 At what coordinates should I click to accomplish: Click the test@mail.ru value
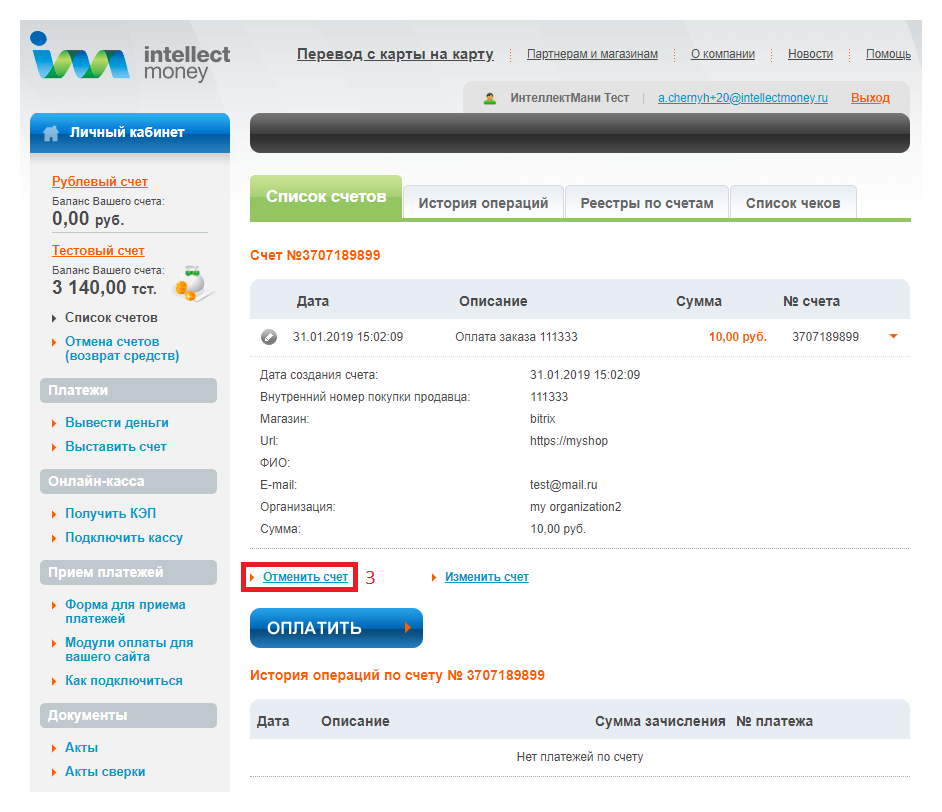click(x=564, y=485)
